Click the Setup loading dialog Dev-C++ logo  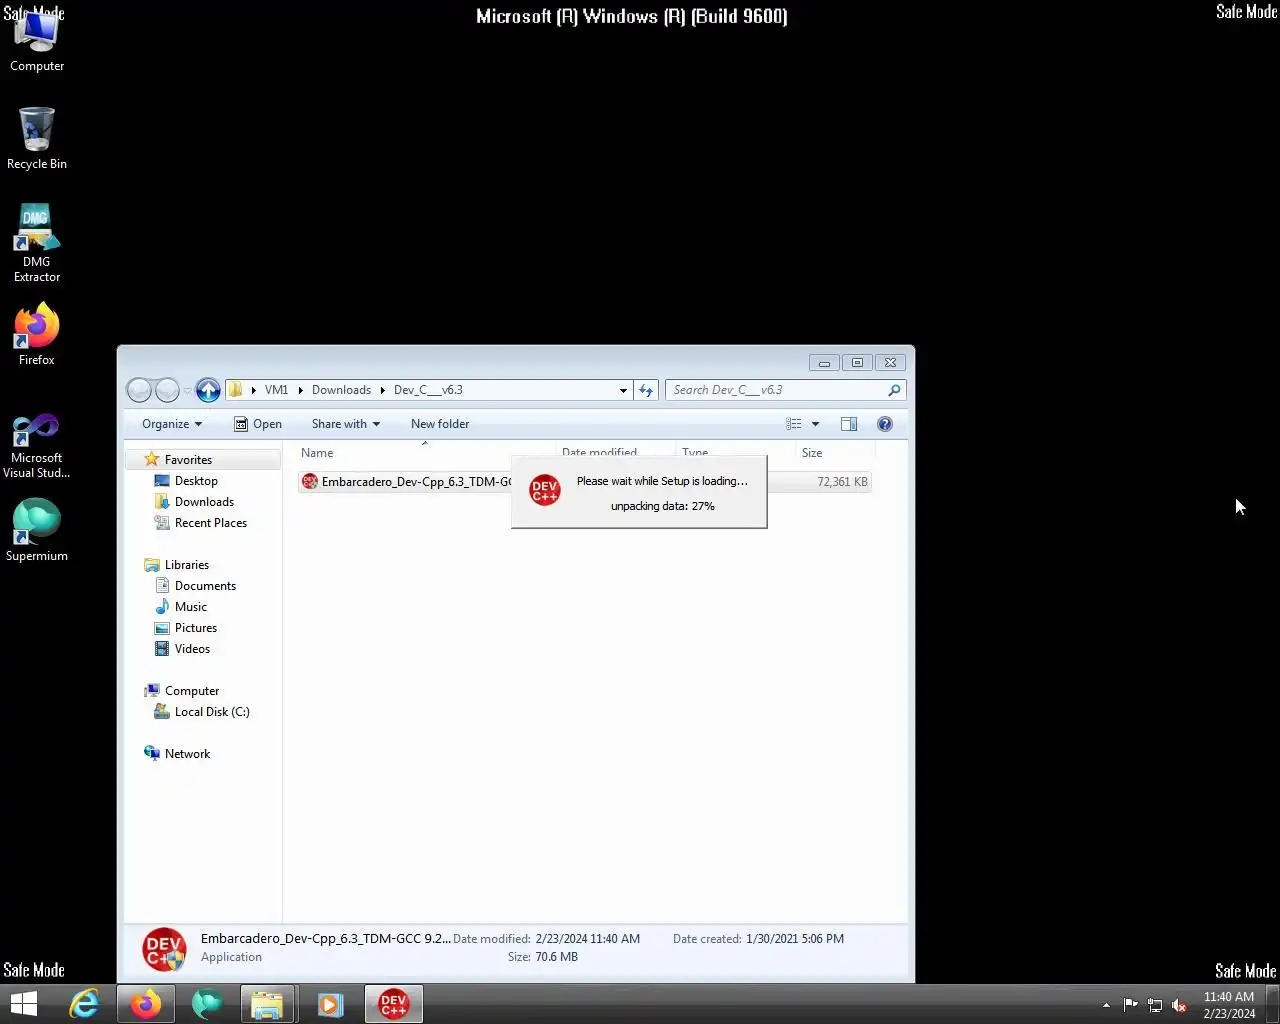(545, 490)
